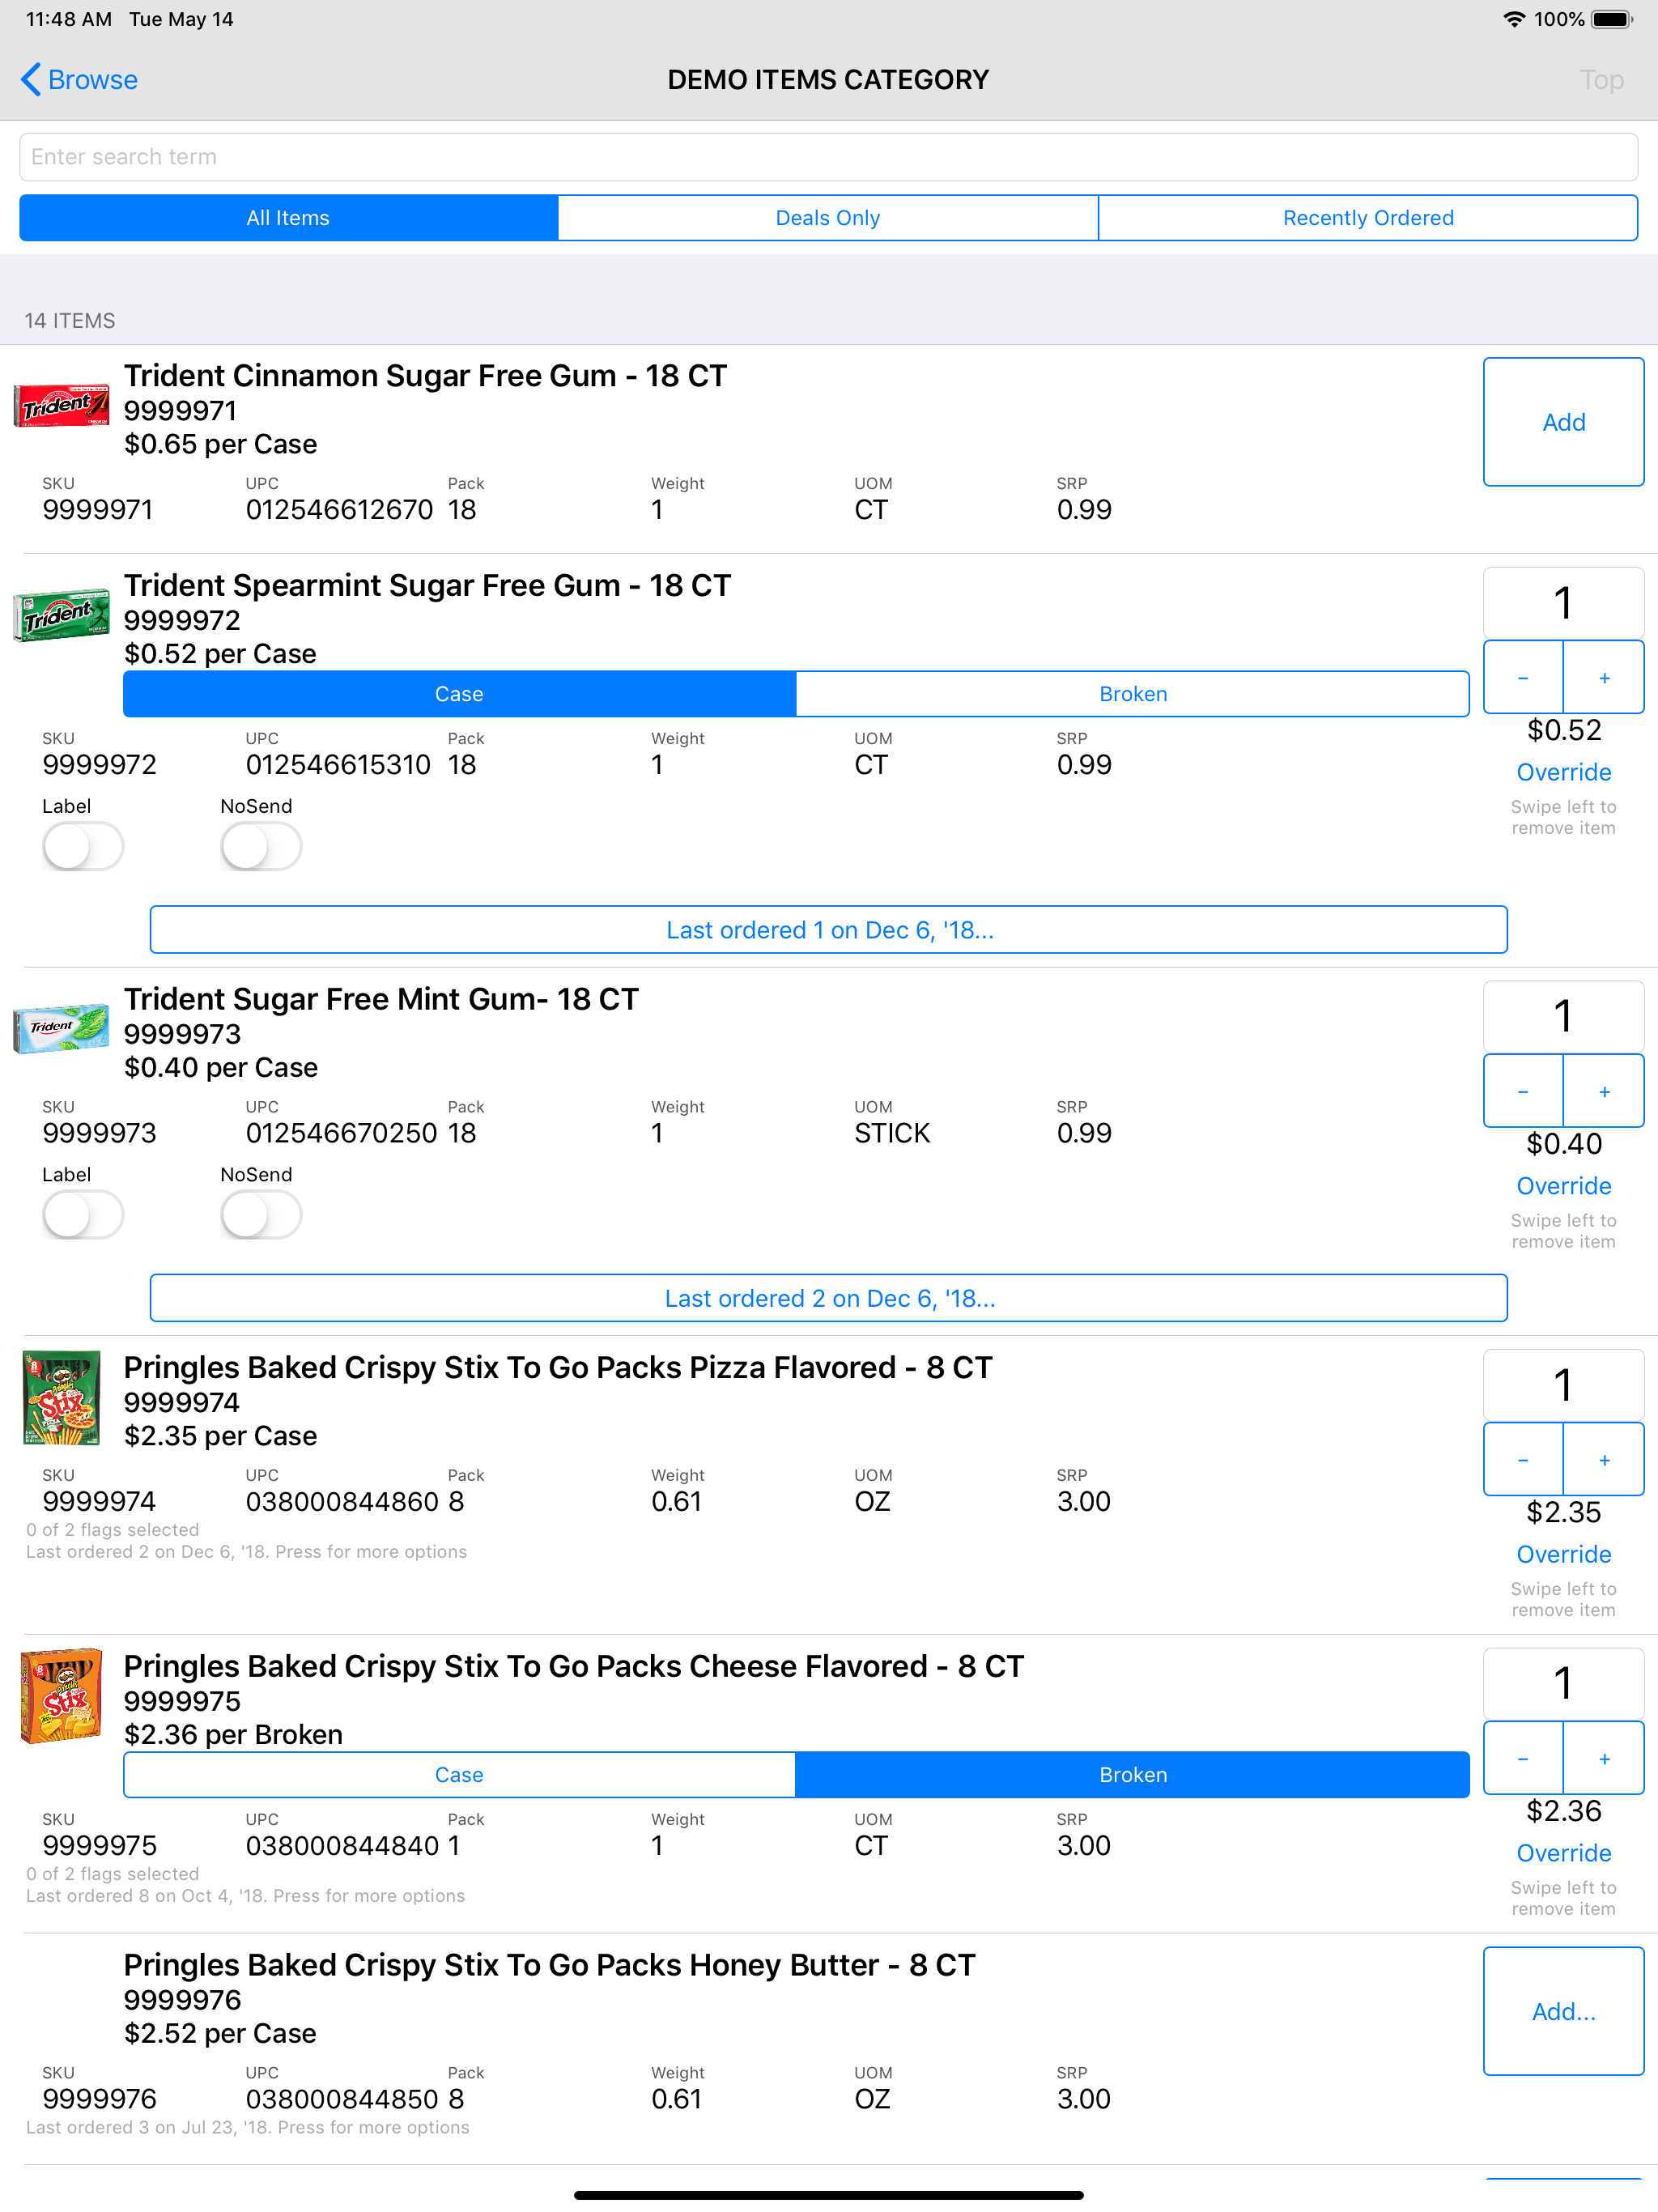Open Trident Cinnamon Sugar Free Gum title
This screenshot has height=2212, width=1658.
(425, 376)
